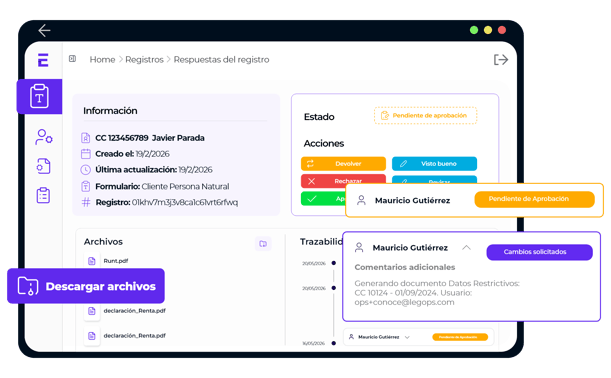Click the download folder icon beside Archivos

coord(263,244)
